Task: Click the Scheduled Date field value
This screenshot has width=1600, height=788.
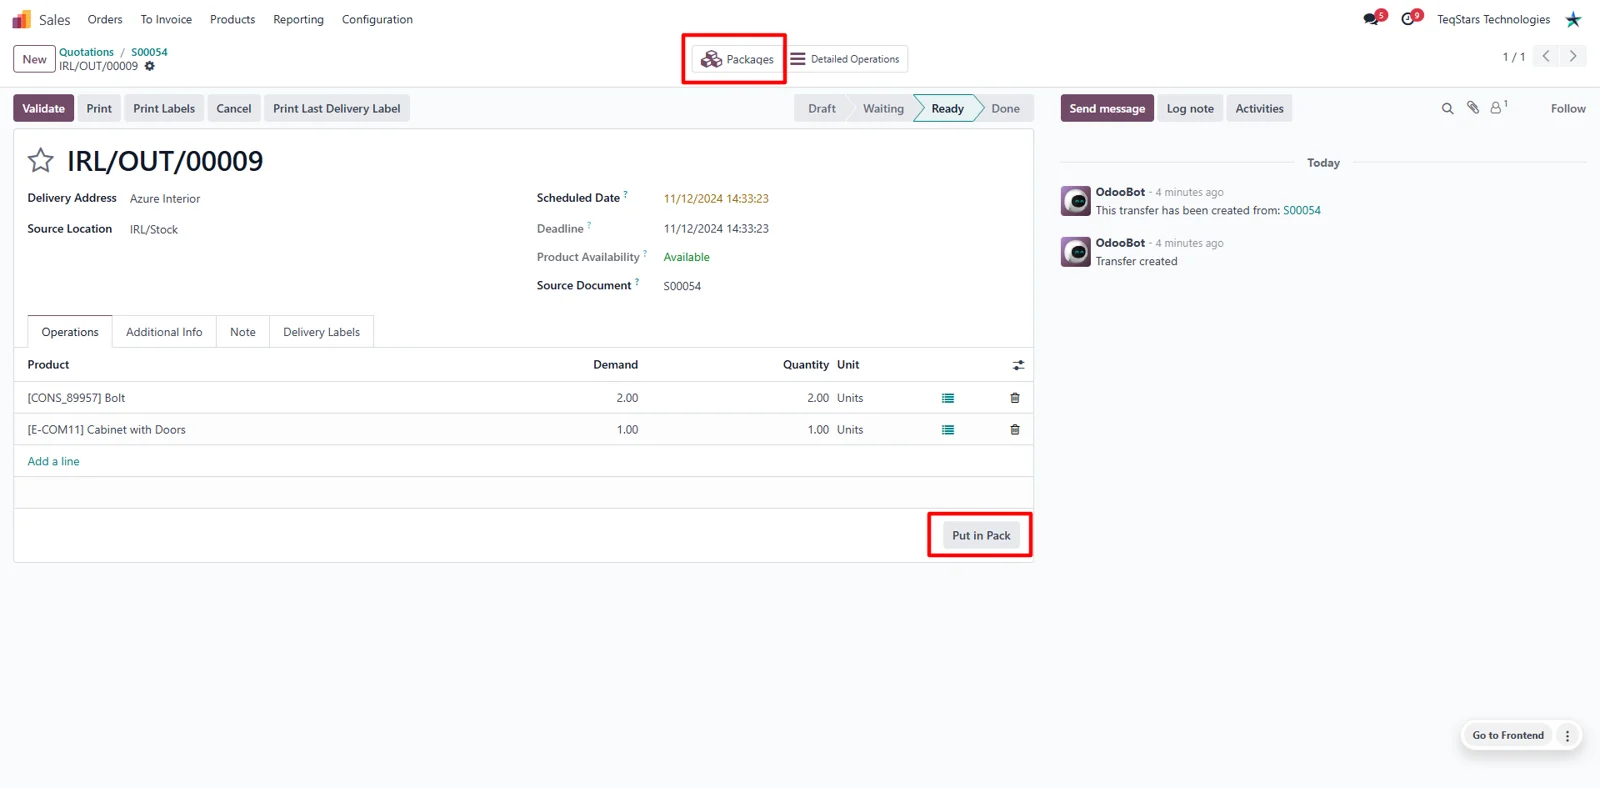Action: pos(716,198)
